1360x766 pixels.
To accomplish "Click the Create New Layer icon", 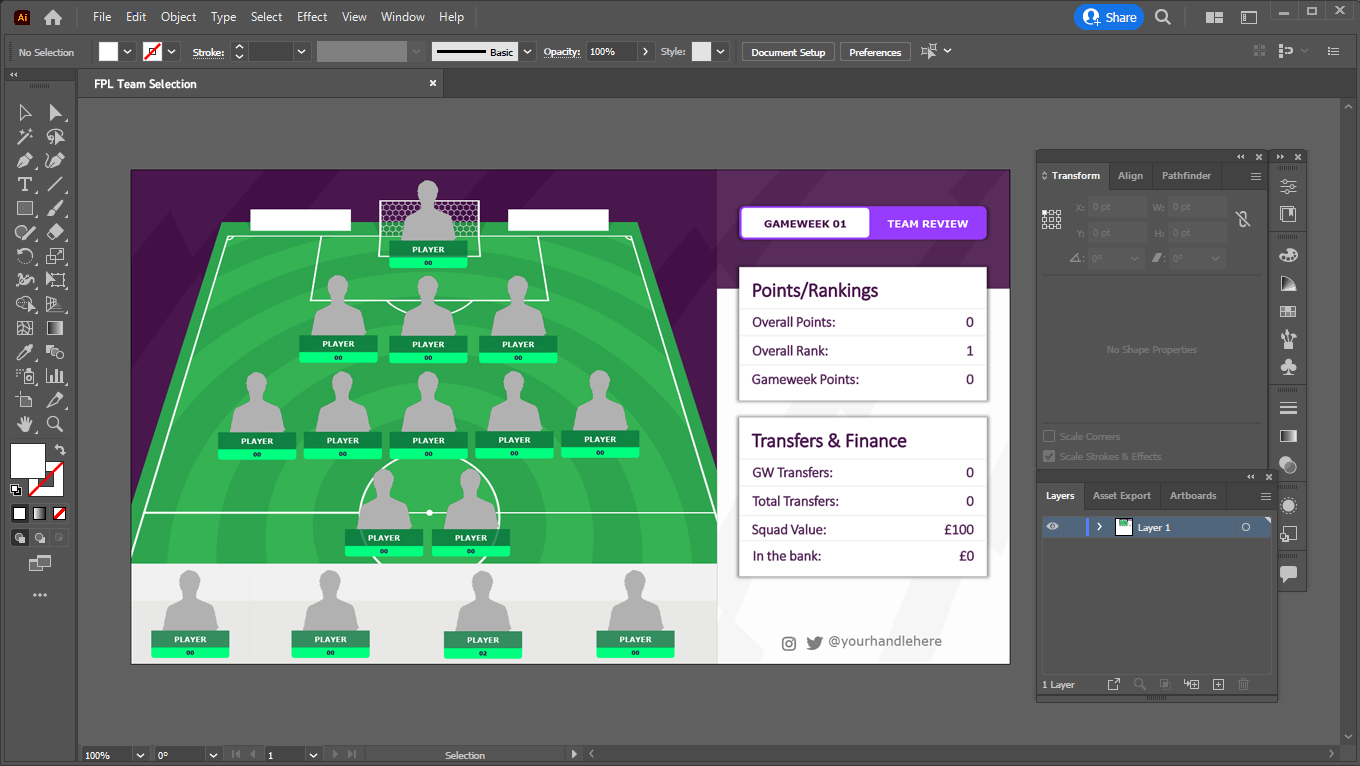I will [1218, 684].
